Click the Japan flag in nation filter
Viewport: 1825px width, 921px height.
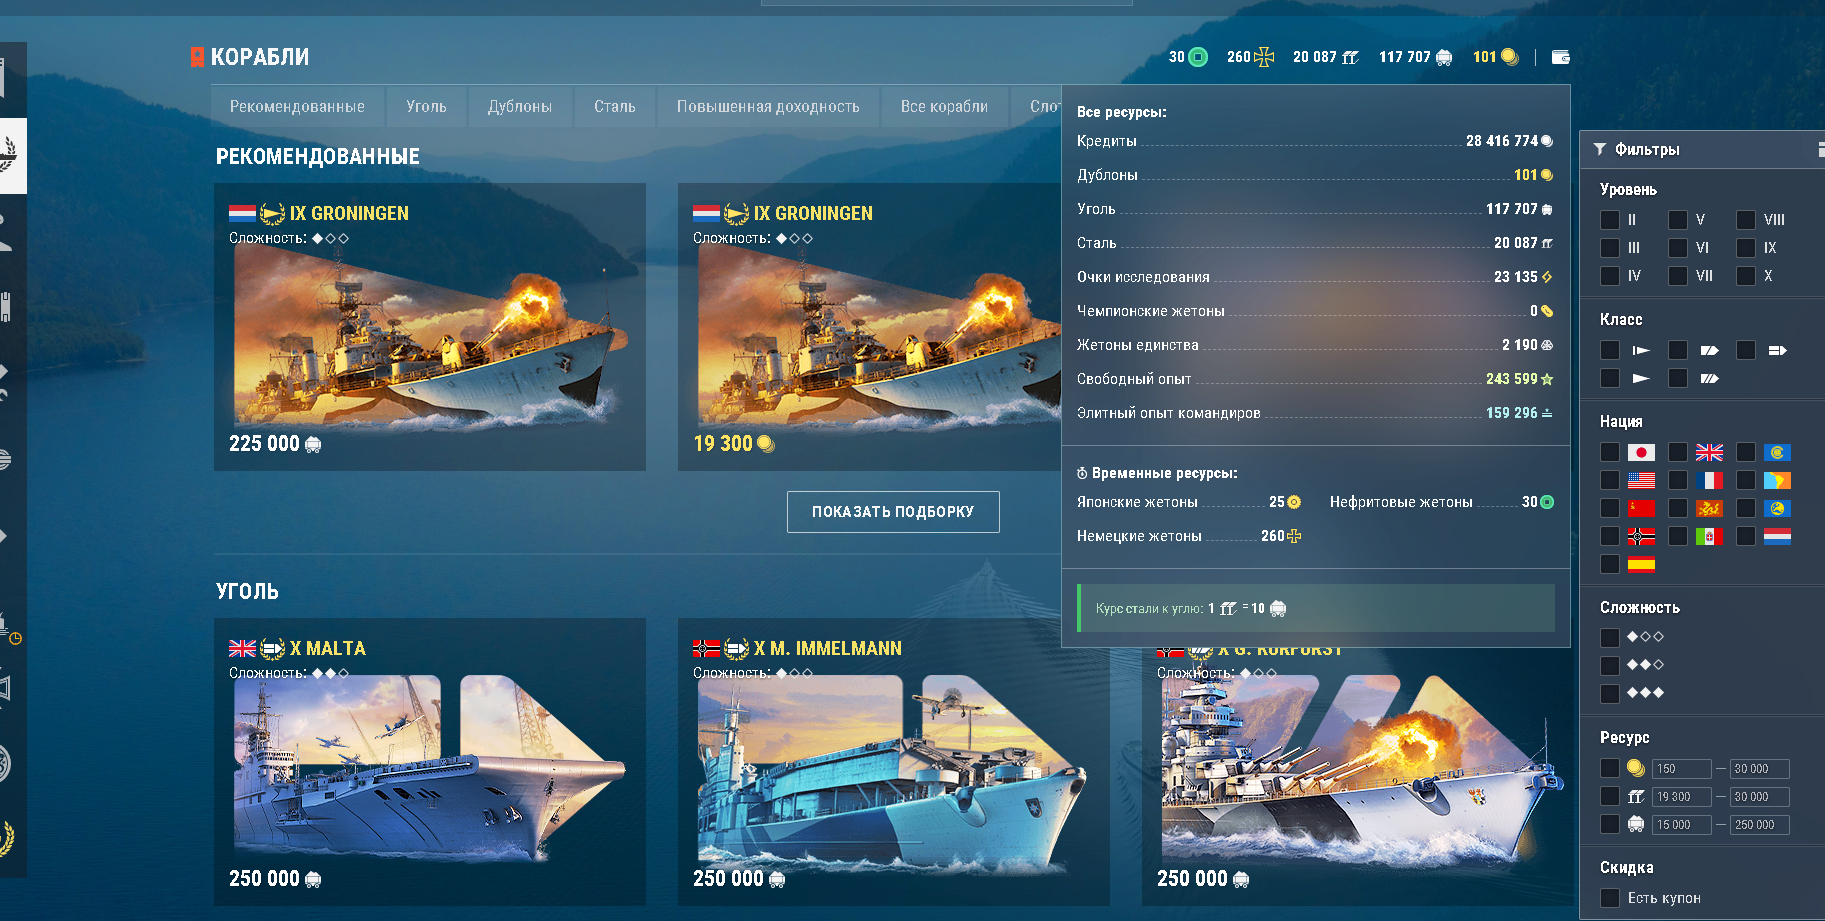click(x=1641, y=453)
